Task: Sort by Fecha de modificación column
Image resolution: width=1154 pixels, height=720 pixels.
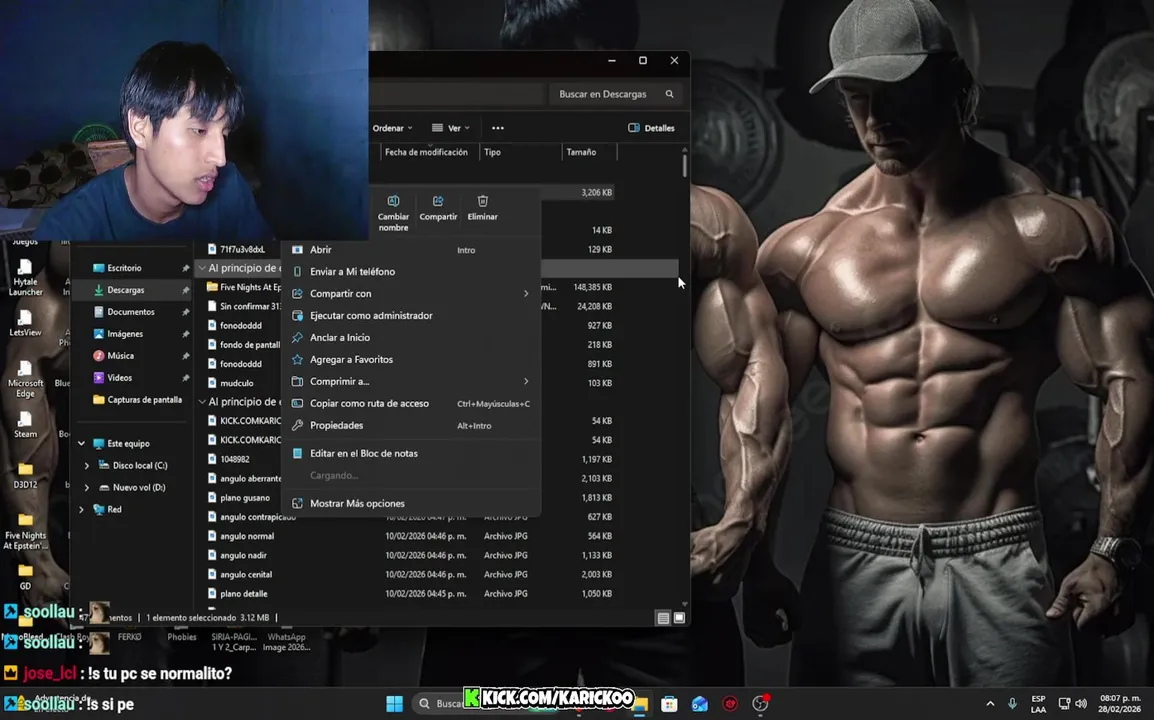Action: [426, 152]
